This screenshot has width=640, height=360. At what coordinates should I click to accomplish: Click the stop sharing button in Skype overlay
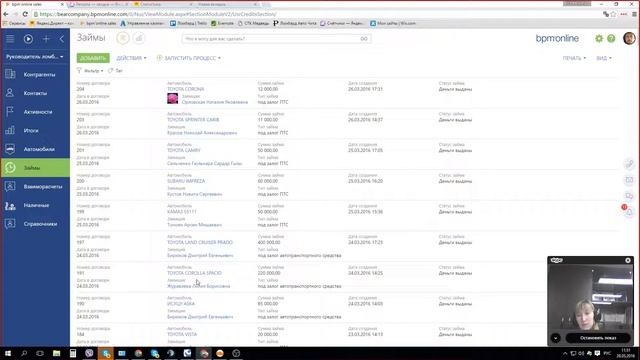[598, 338]
